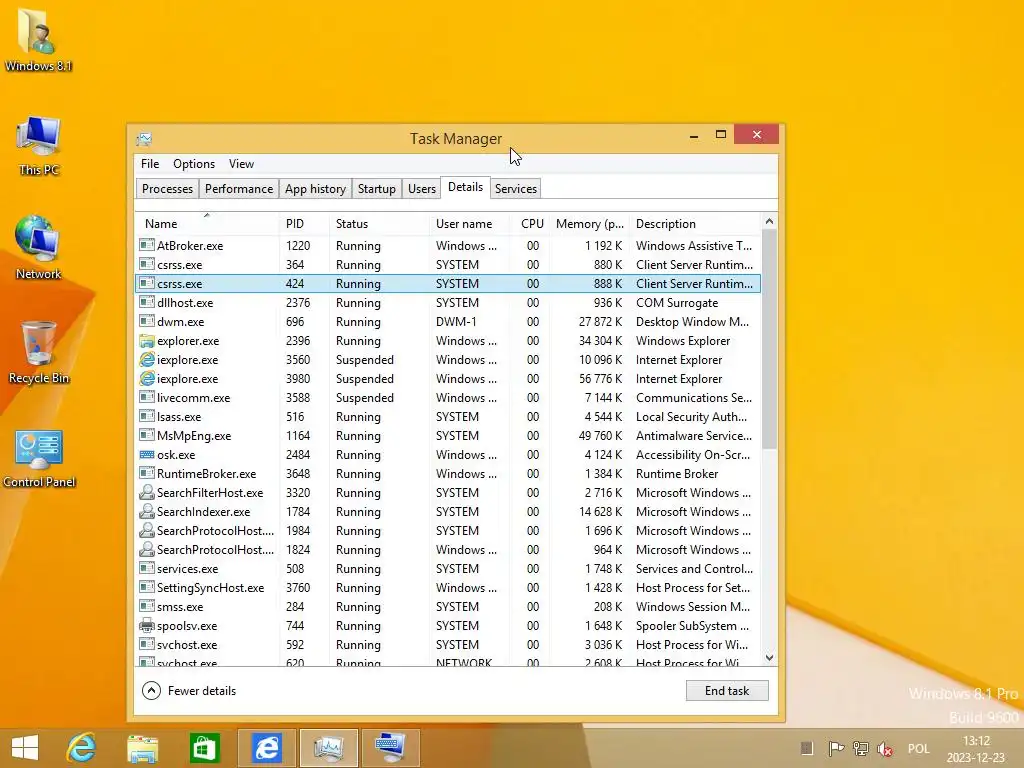Open the taskbar clock showing 13:12
This screenshot has width=1024, height=768.
(976, 748)
